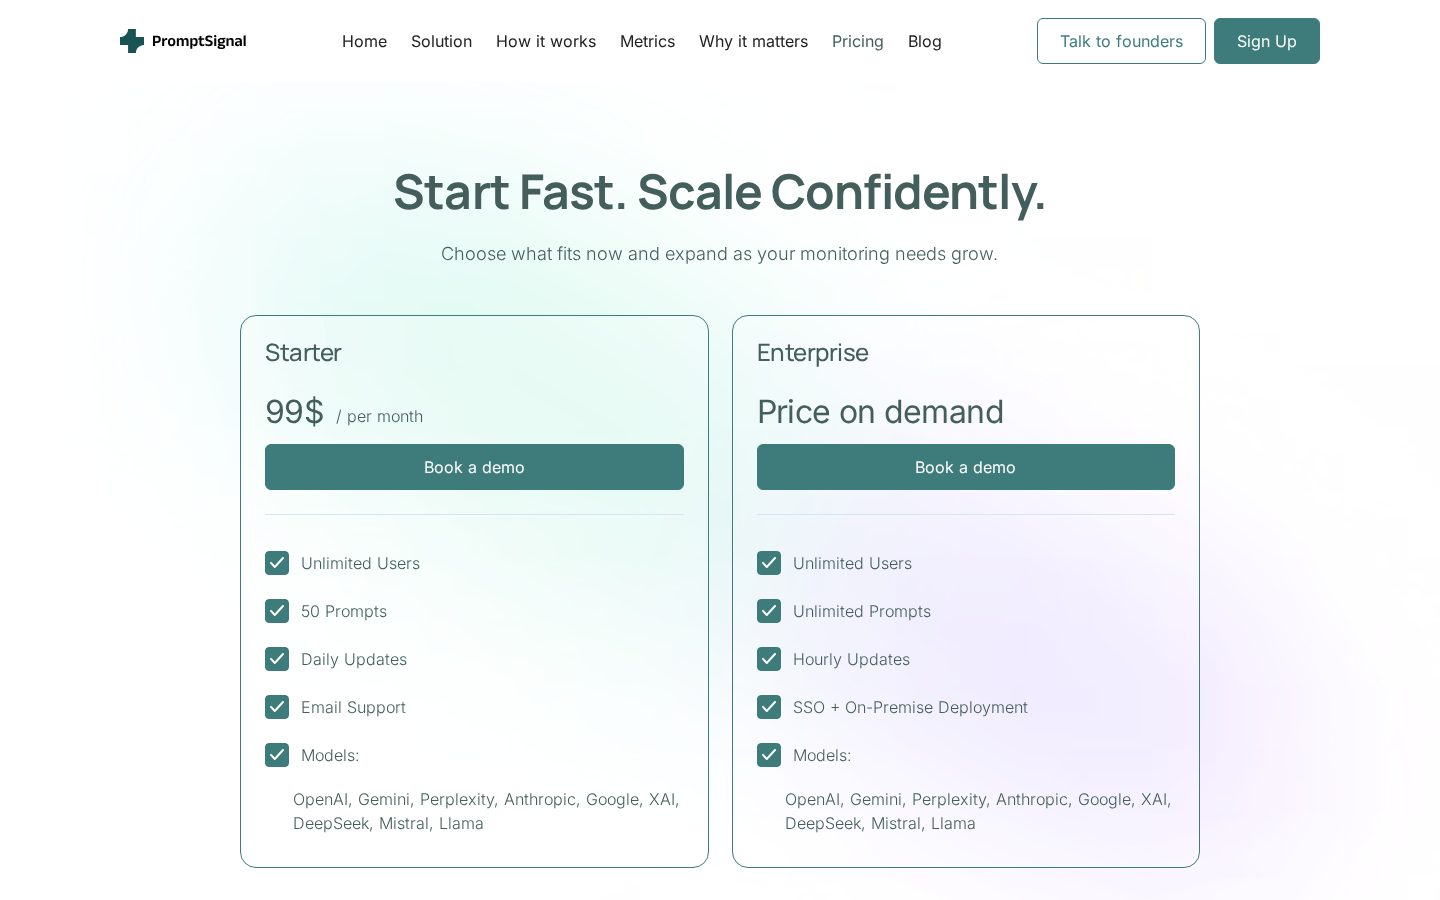The height and width of the screenshot is (900, 1440).
Task: Click Starter plan Models checkmark icon
Action: click(277, 755)
